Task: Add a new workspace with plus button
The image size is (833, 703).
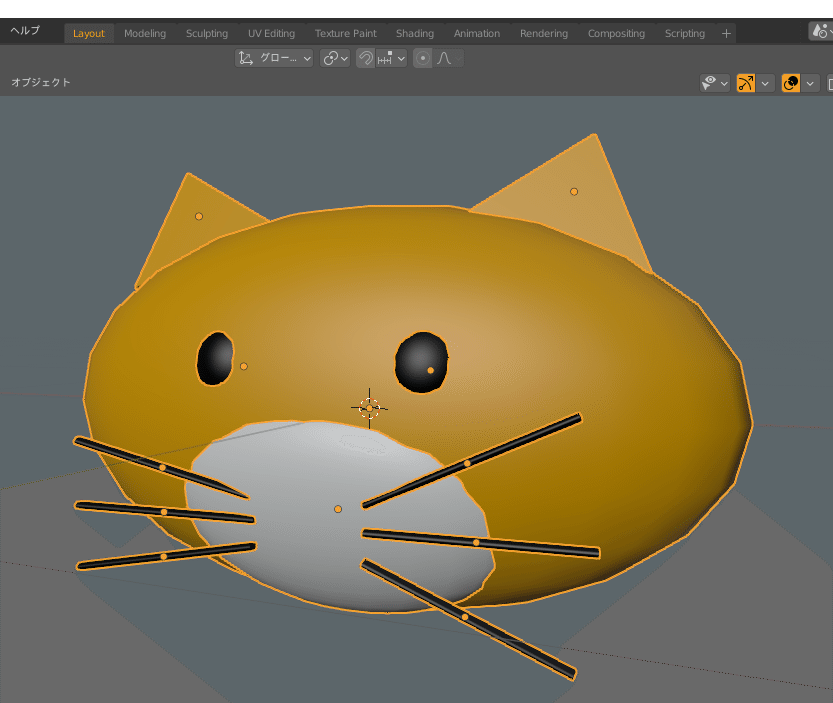Action: (x=726, y=33)
